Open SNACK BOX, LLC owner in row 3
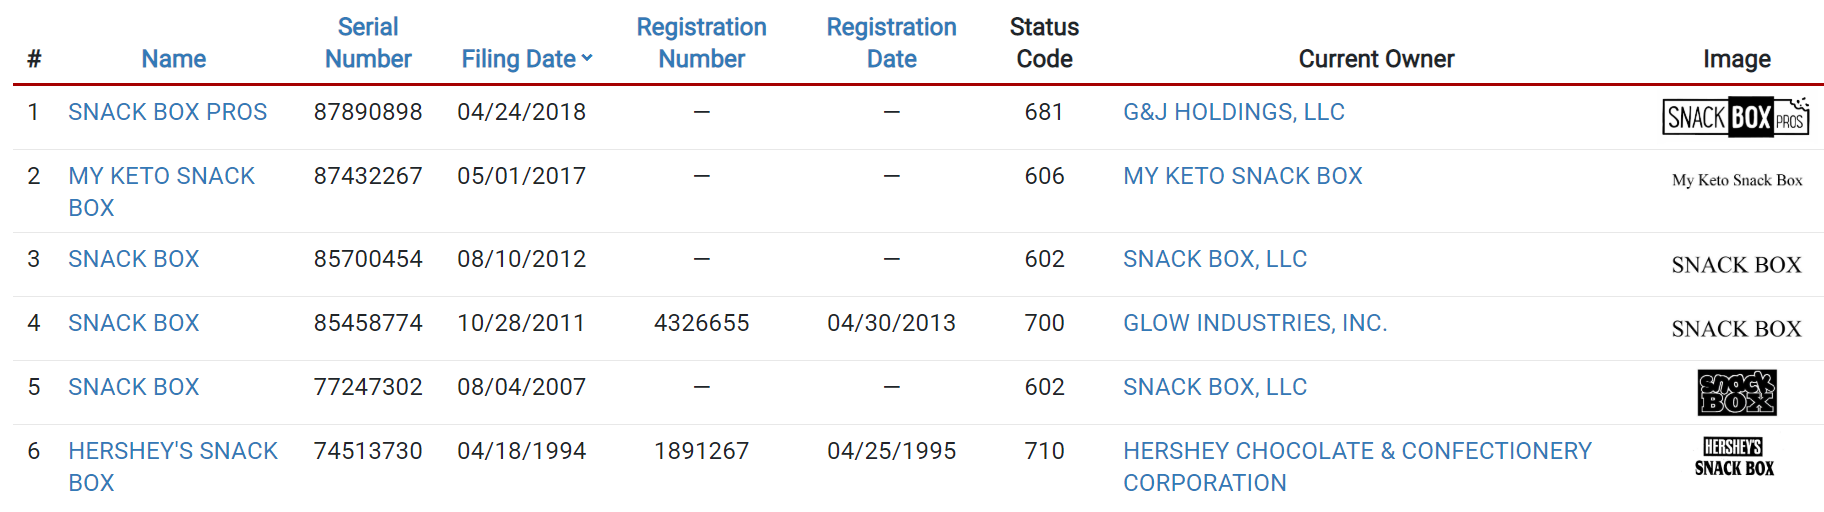Viewport: 1824px width, 512px height. 1214,259
